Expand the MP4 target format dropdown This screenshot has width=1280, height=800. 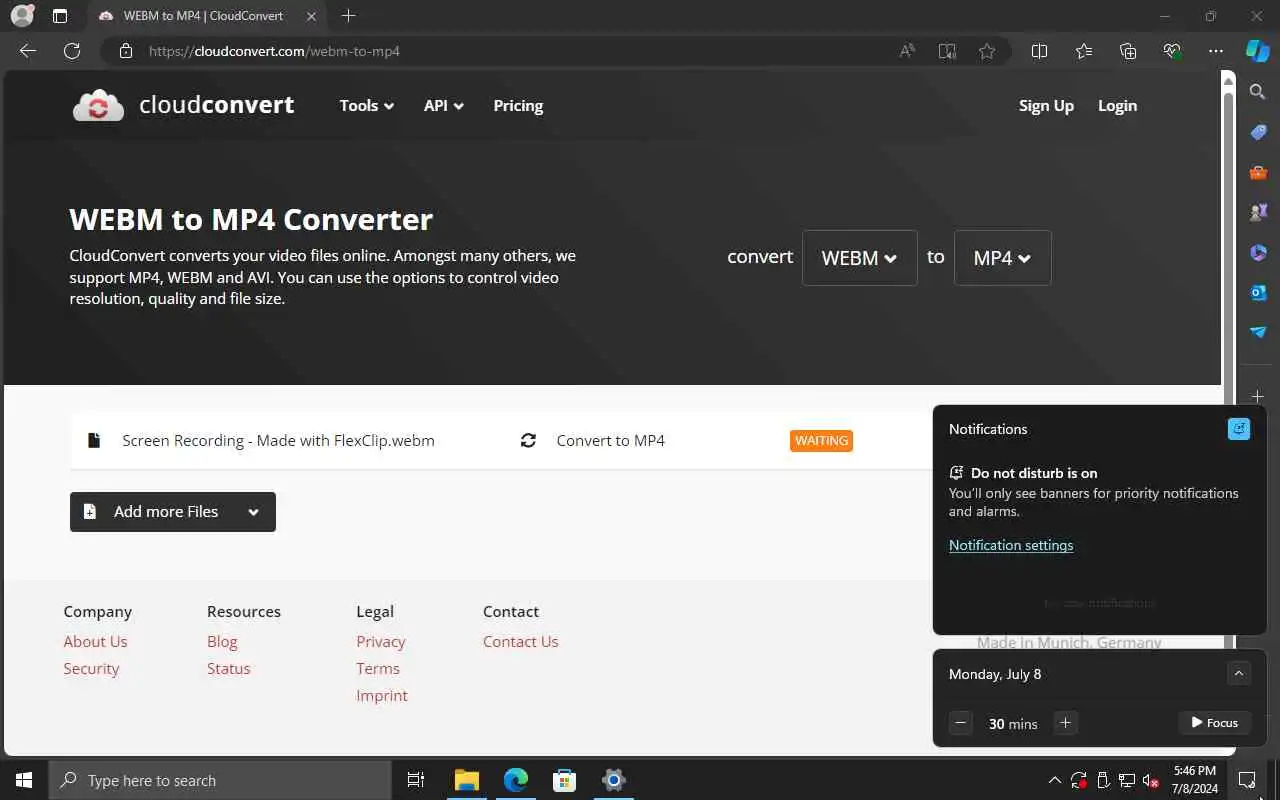(x=1002, y=258)
